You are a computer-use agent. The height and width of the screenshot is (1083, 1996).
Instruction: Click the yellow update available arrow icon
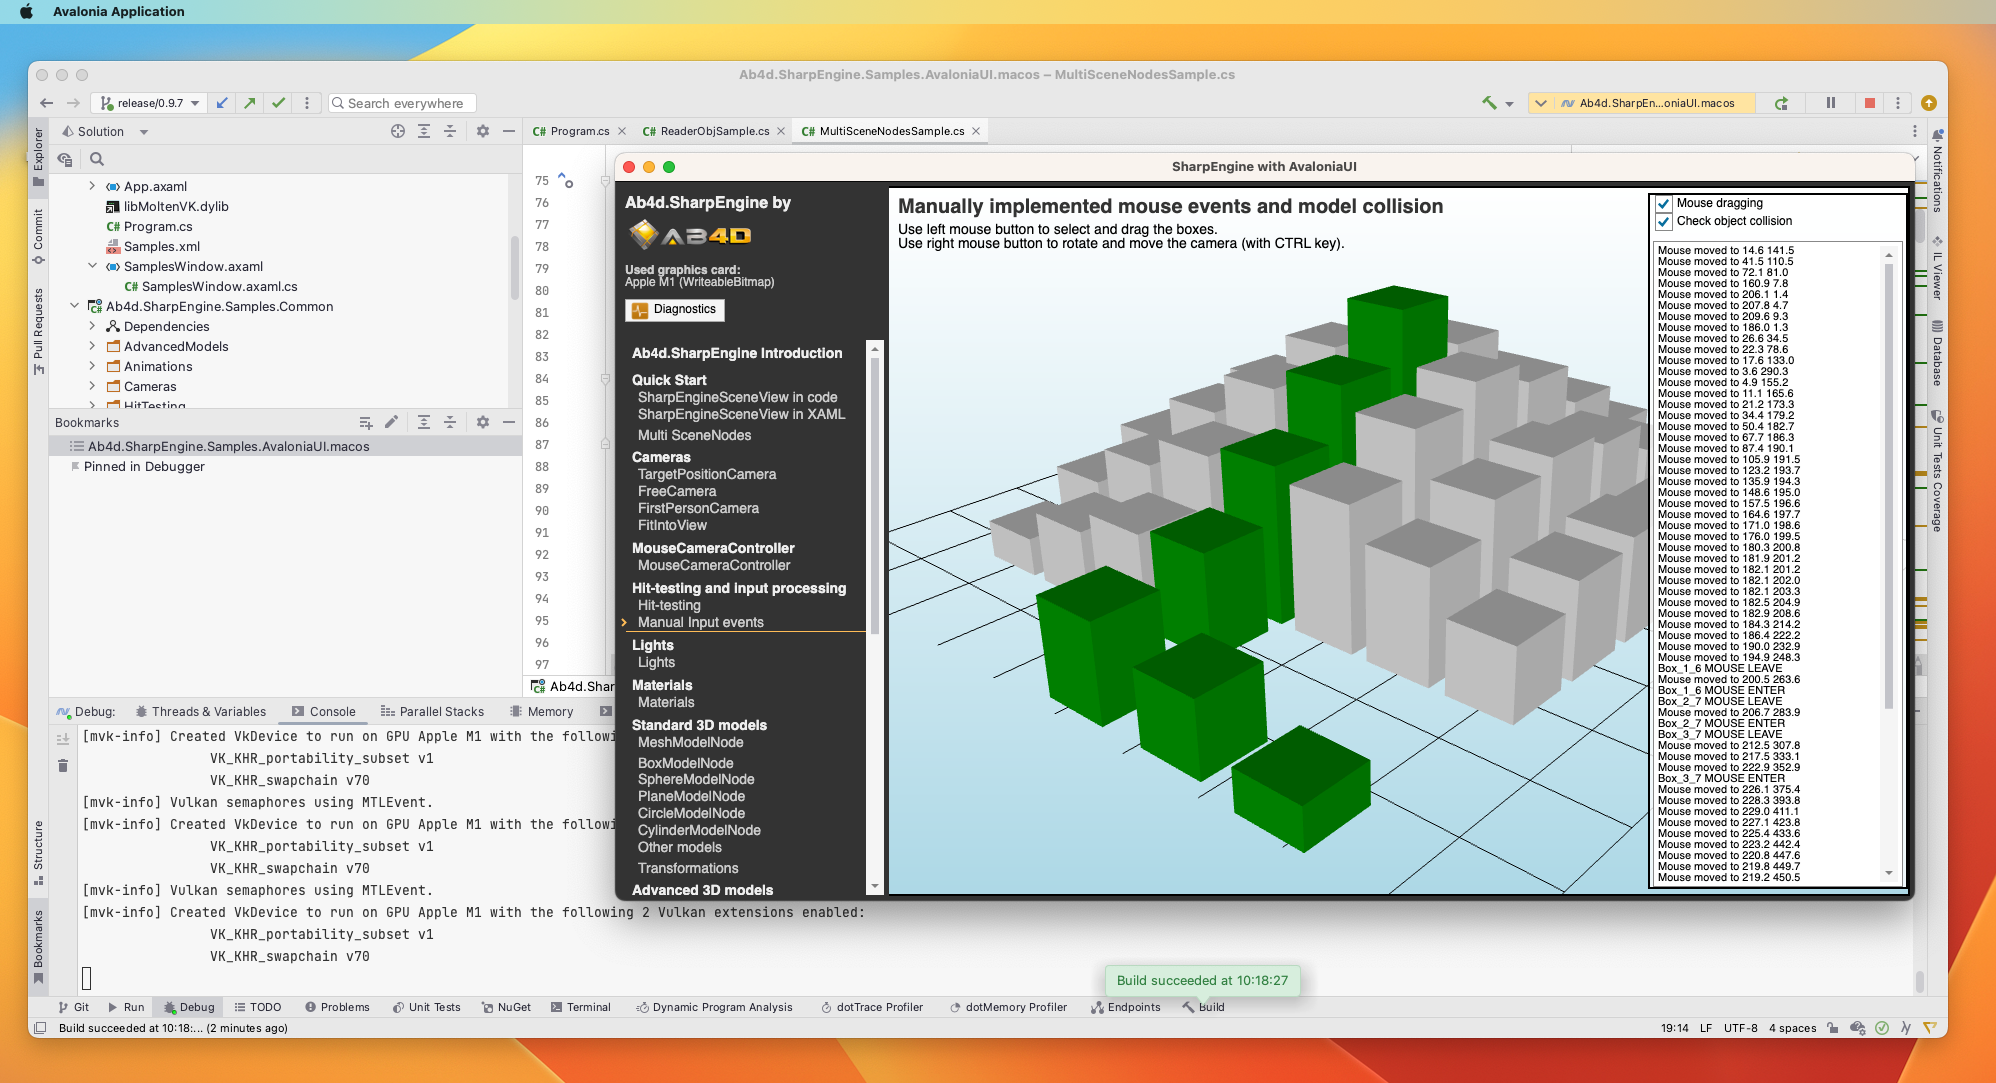pyautogui.click(x=1929, y=103)
